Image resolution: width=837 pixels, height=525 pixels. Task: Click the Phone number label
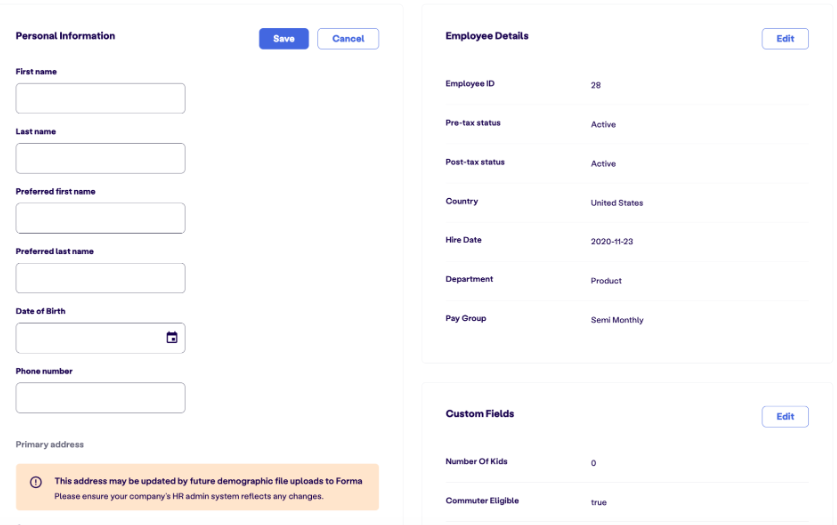[44, 371]
